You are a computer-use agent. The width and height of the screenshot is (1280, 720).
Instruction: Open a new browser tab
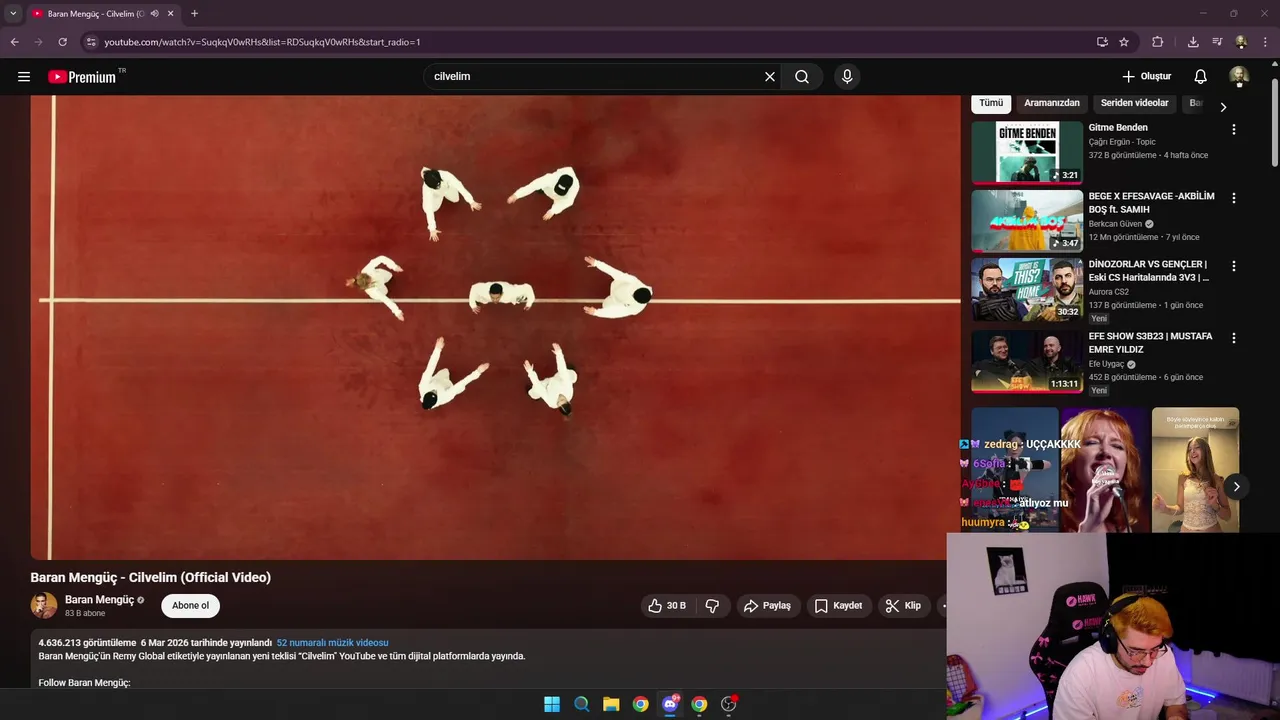pos(194,14)
